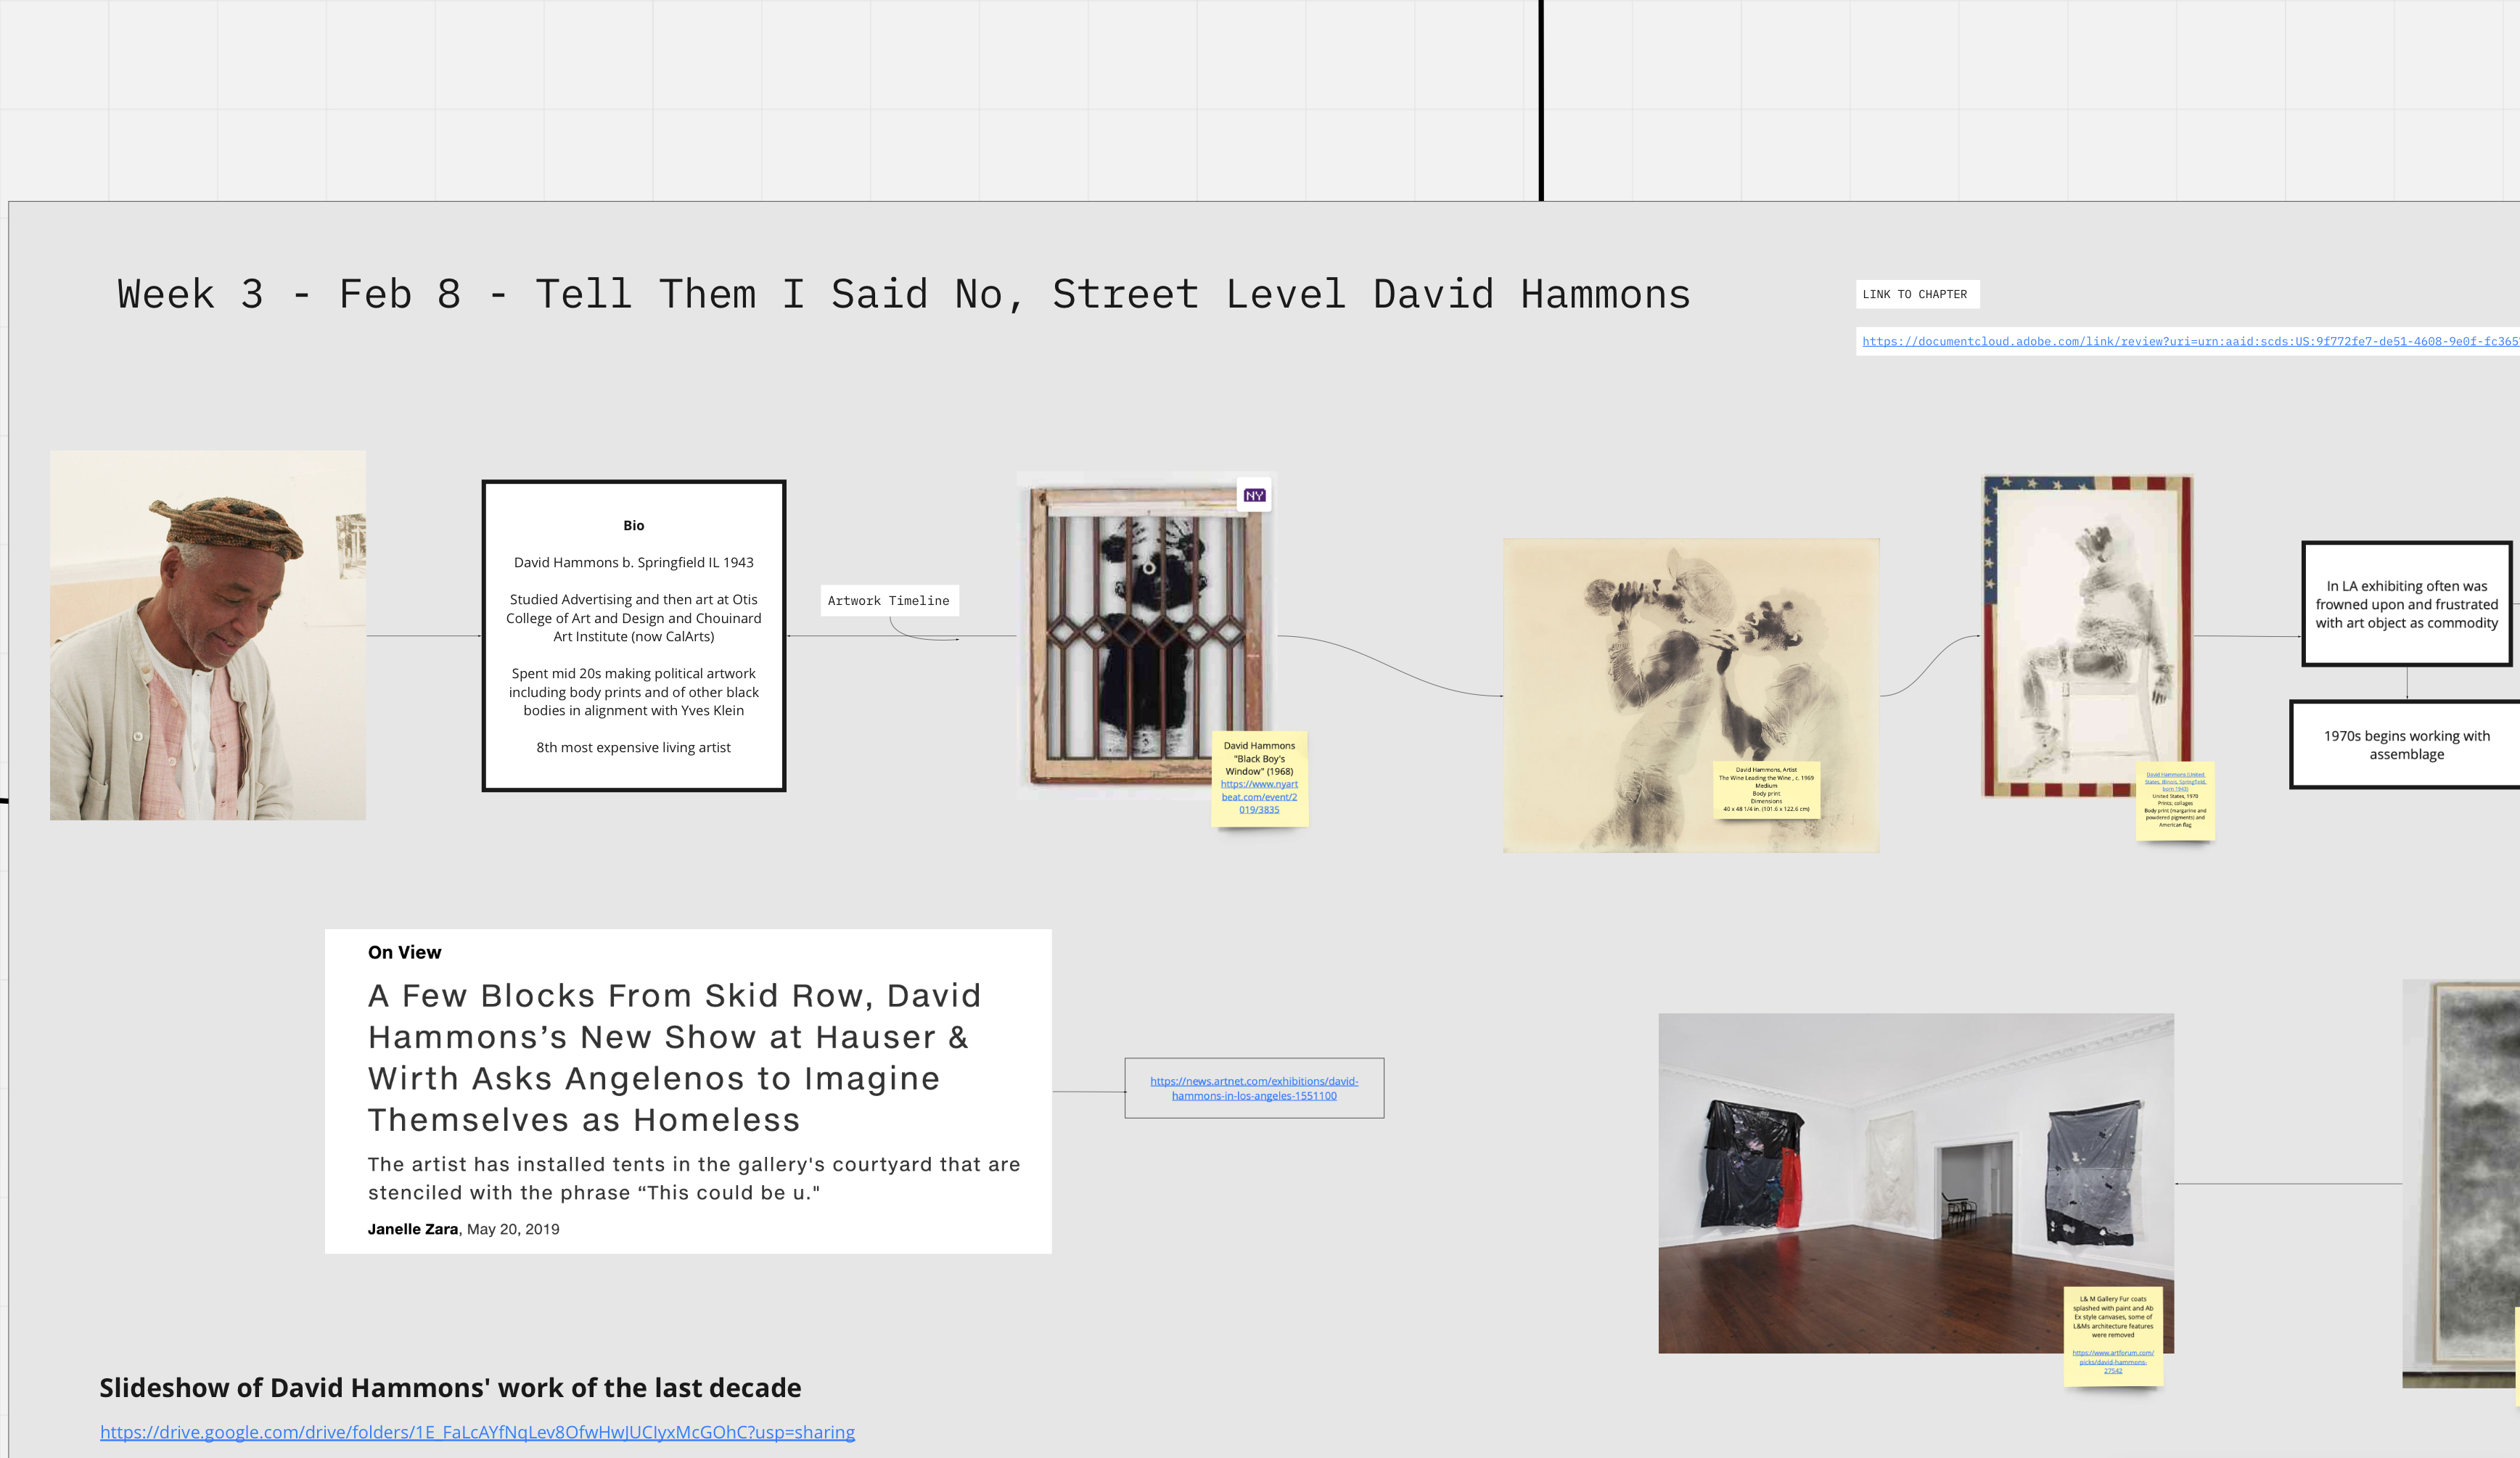Screen dimensions: 2520x1458
Task: Open the documentcloud.adobe.com chapter link
Action: tap(2189, 341)
